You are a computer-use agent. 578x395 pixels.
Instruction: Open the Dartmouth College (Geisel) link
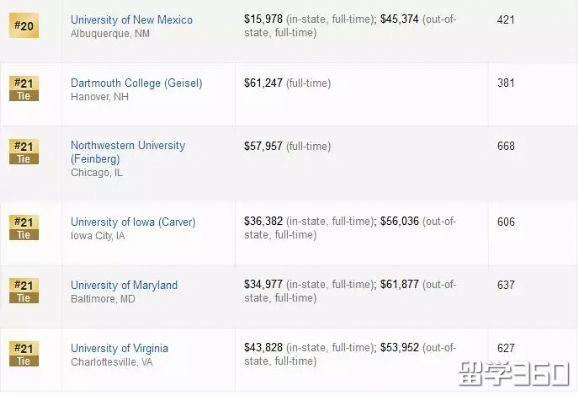pyautogui.click(x=136, y=83)
